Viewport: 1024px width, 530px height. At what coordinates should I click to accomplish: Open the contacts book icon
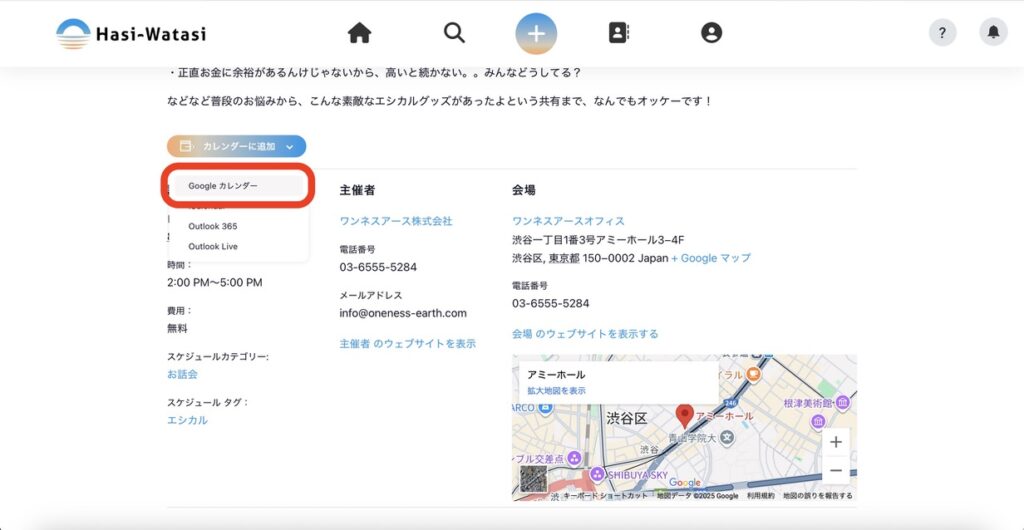pos(619,33)
